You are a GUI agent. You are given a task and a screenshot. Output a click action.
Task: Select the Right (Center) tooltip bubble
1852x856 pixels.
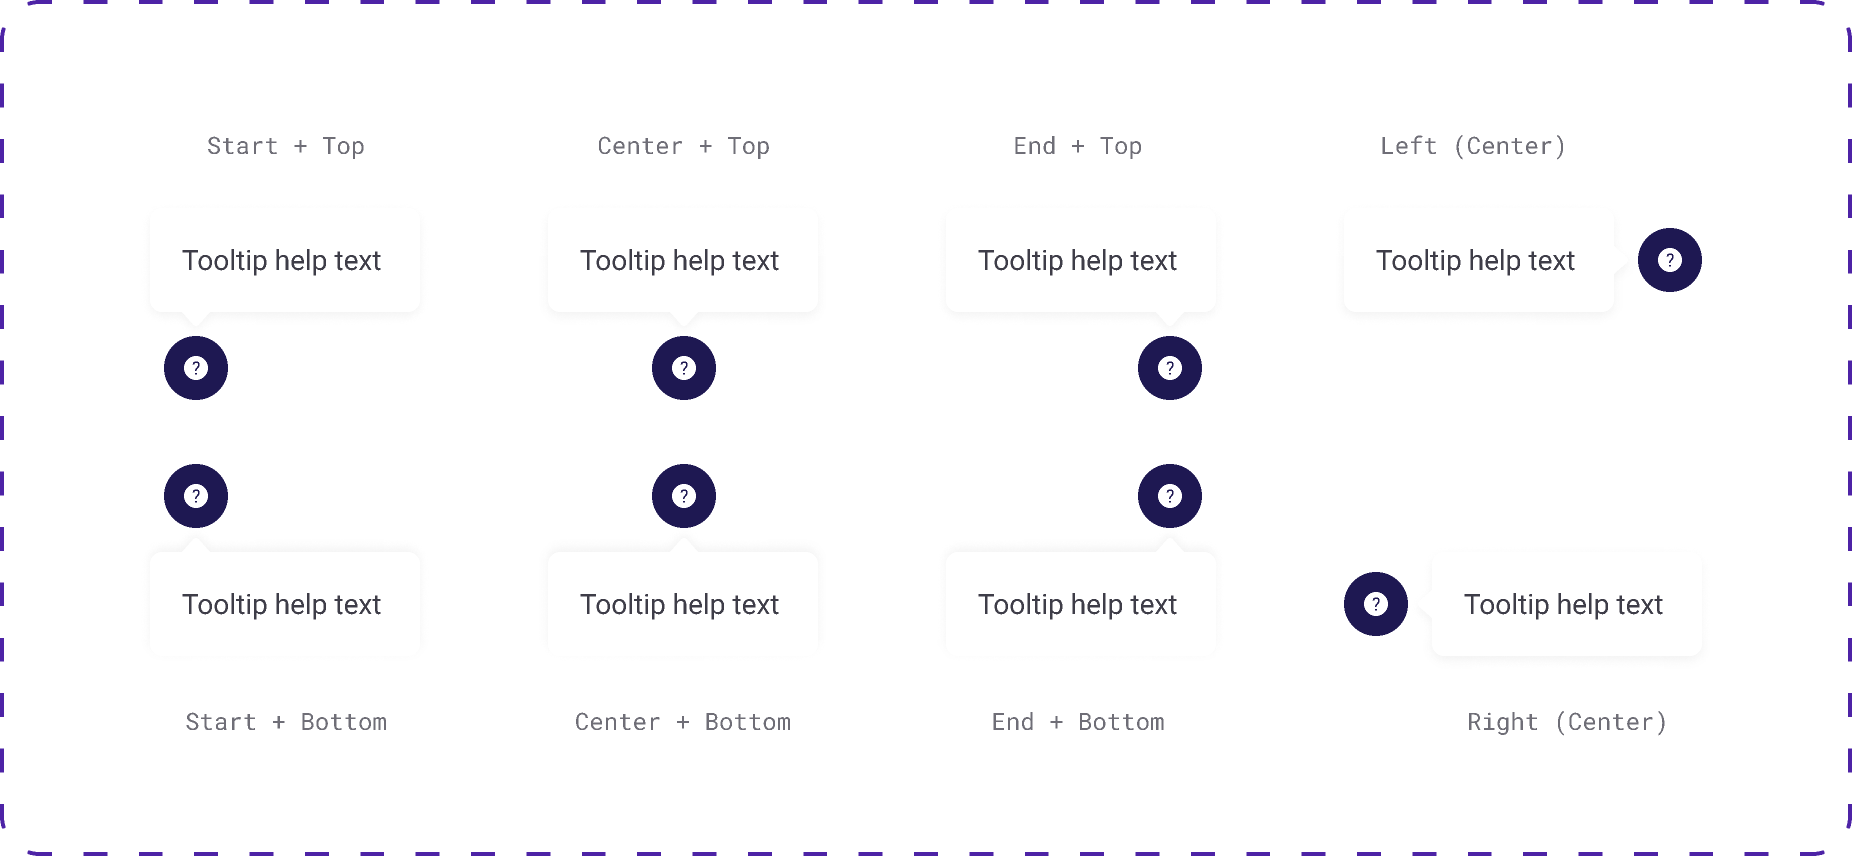[1564, 604]
